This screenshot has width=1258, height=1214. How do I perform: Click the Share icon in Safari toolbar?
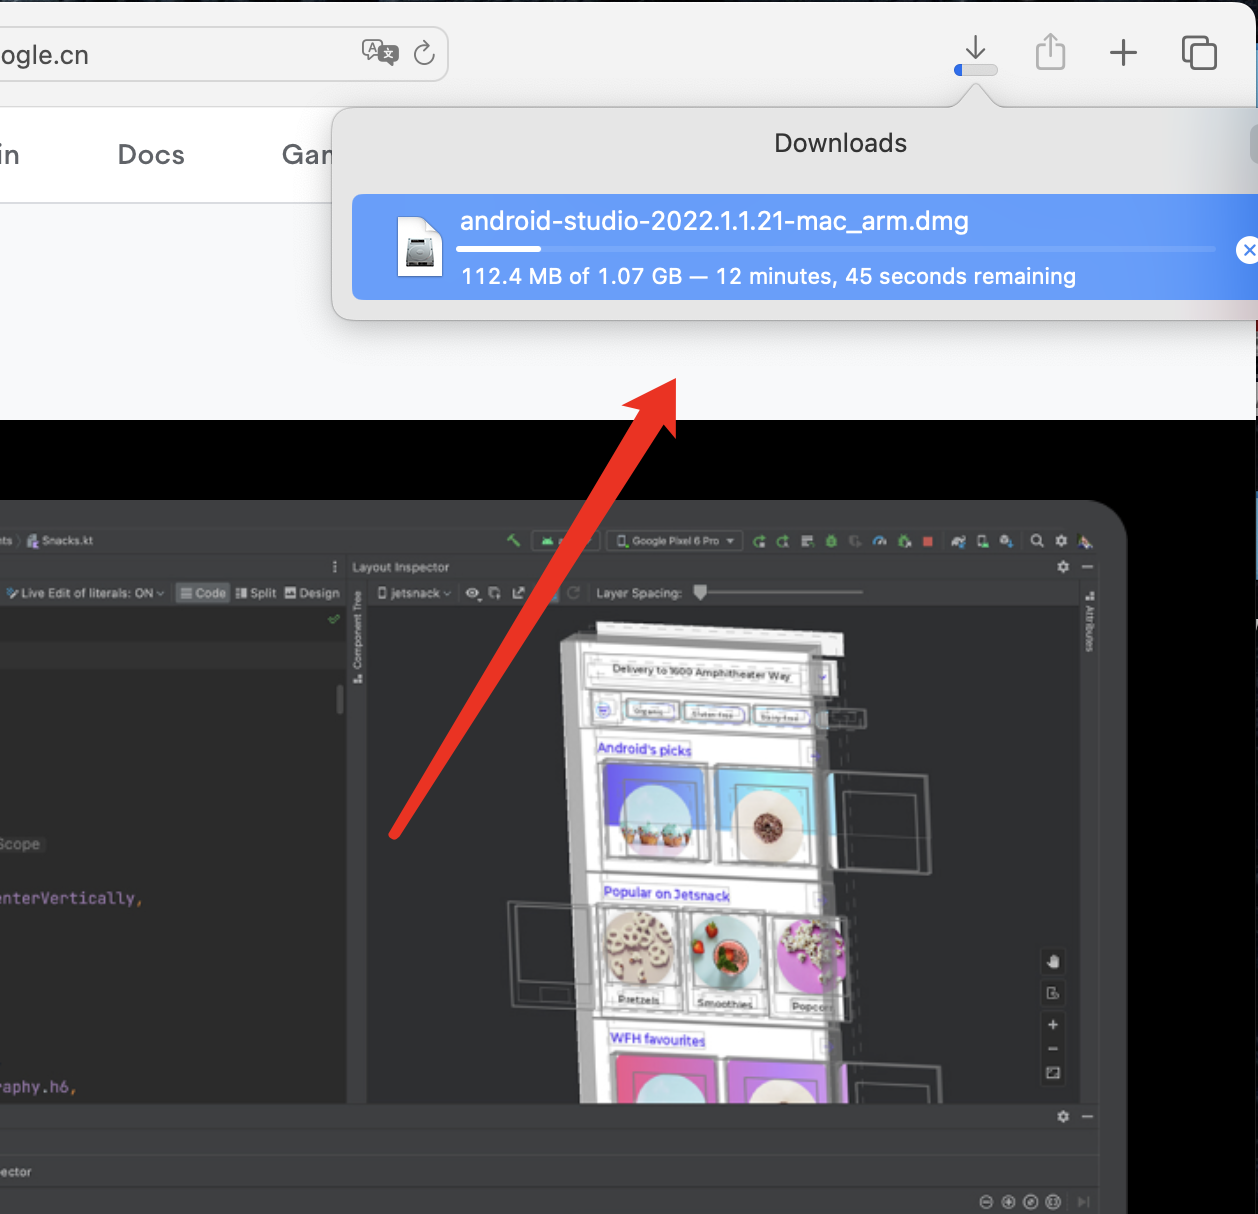tap(1050, 52)
